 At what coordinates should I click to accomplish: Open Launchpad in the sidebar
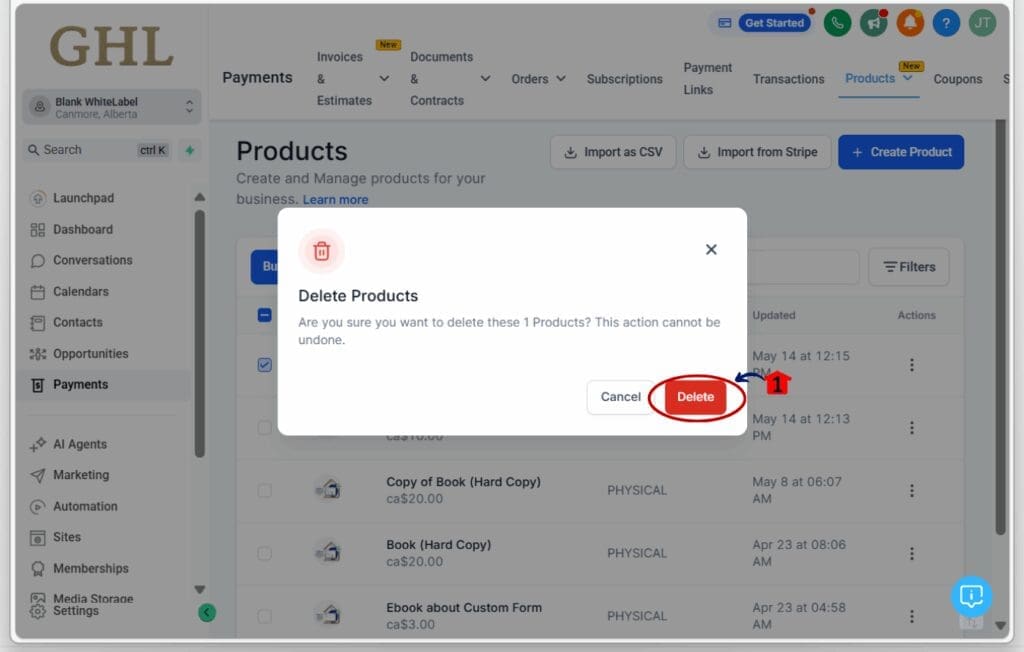tap(83, 198)
